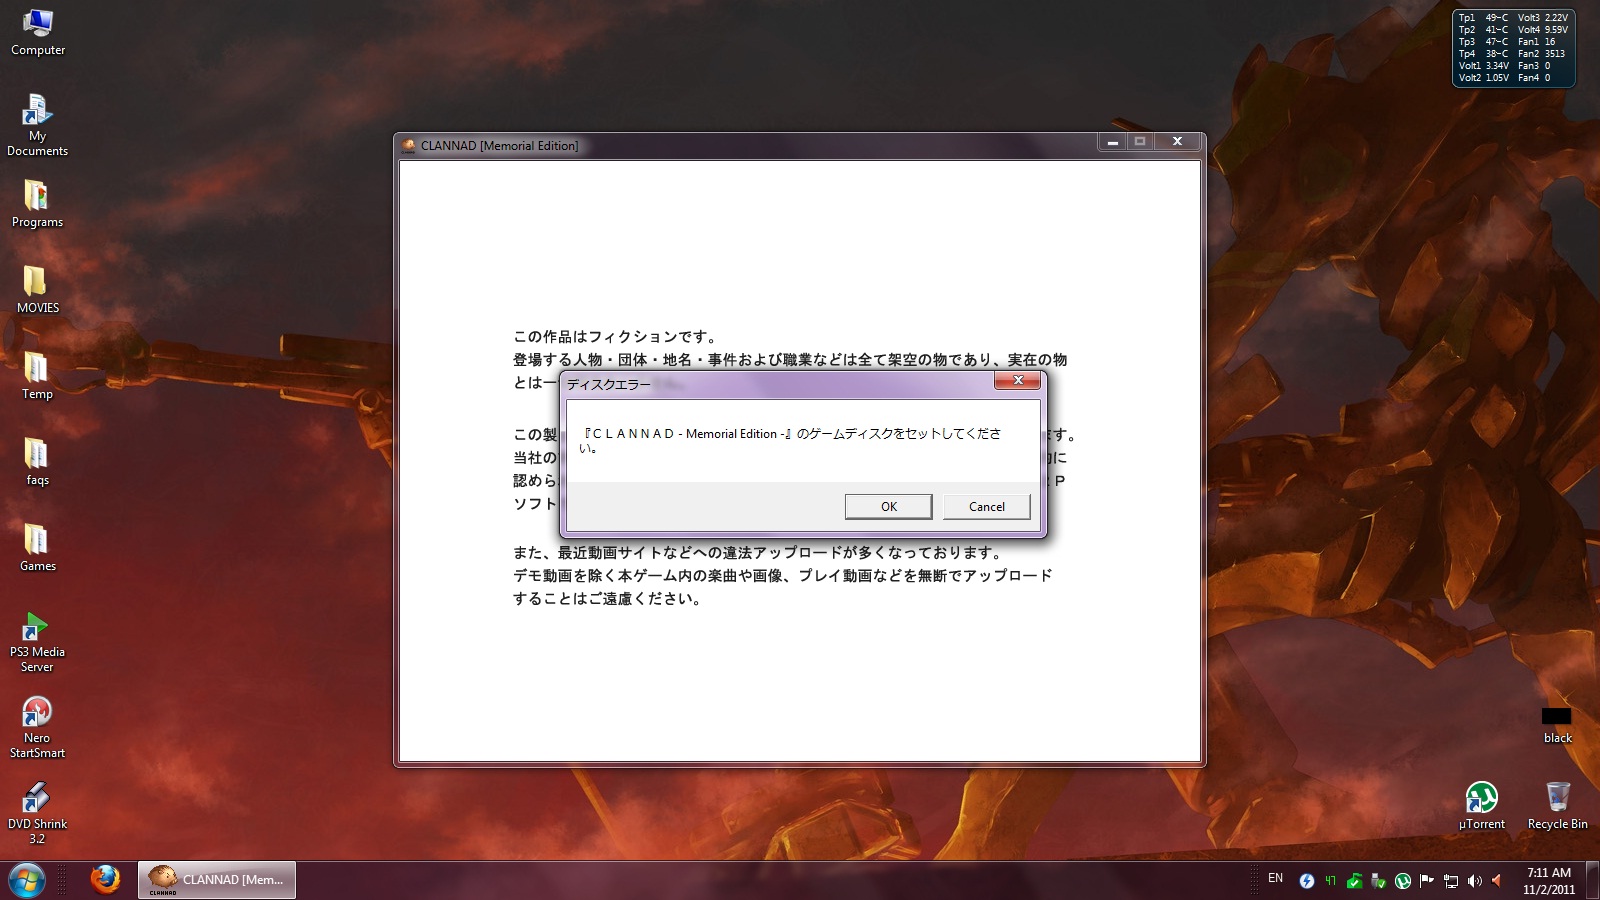Click the CLANNAD window title bar icon

pos(408,146)
